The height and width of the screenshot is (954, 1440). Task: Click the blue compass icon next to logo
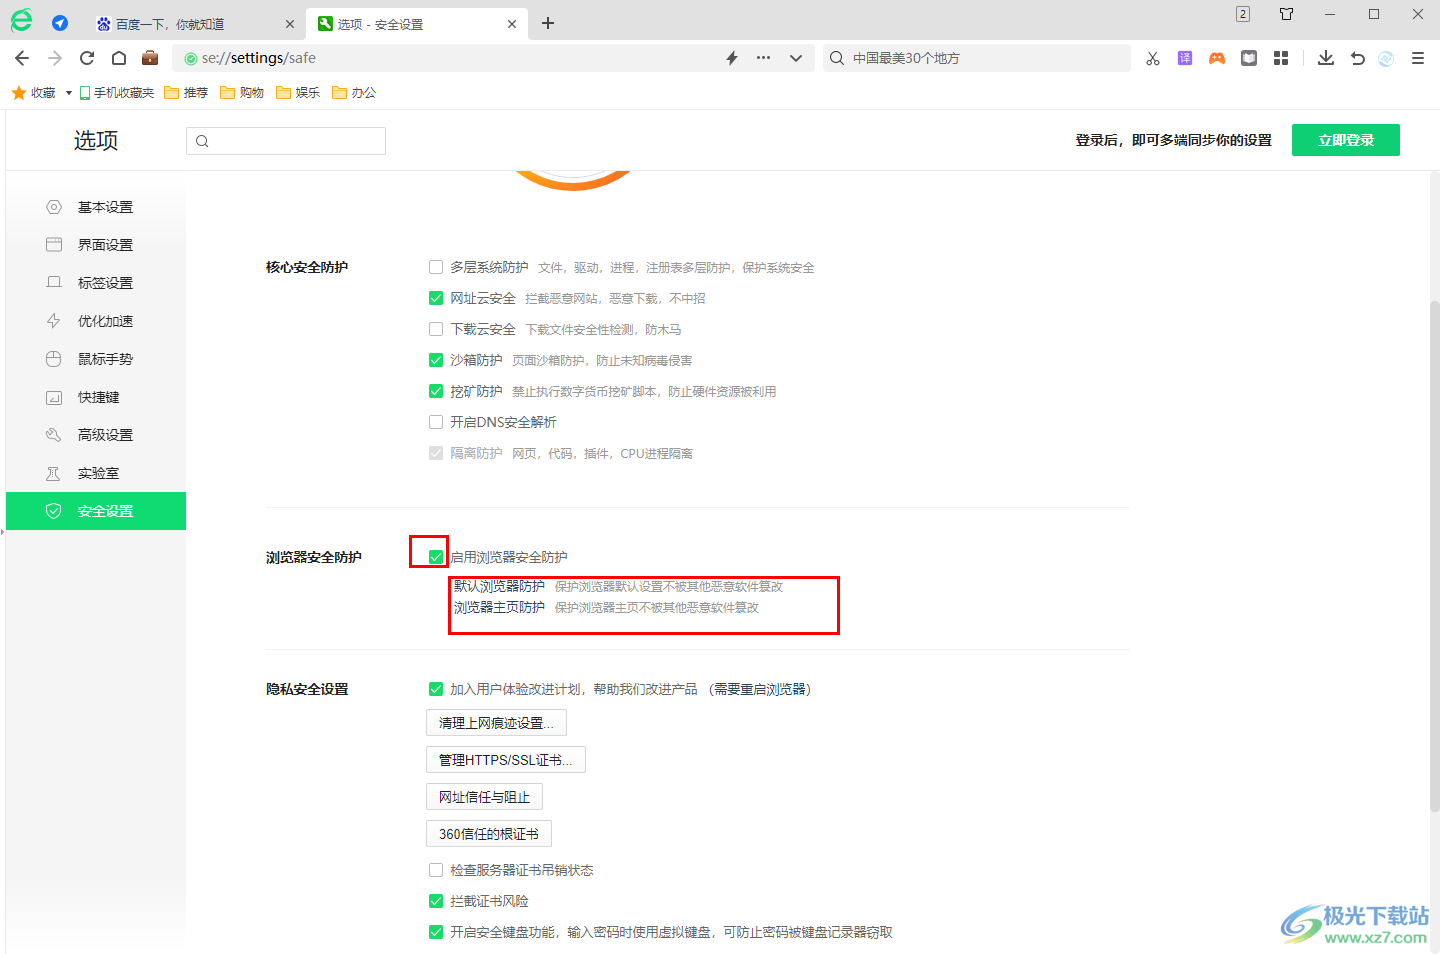click(60, 23)
